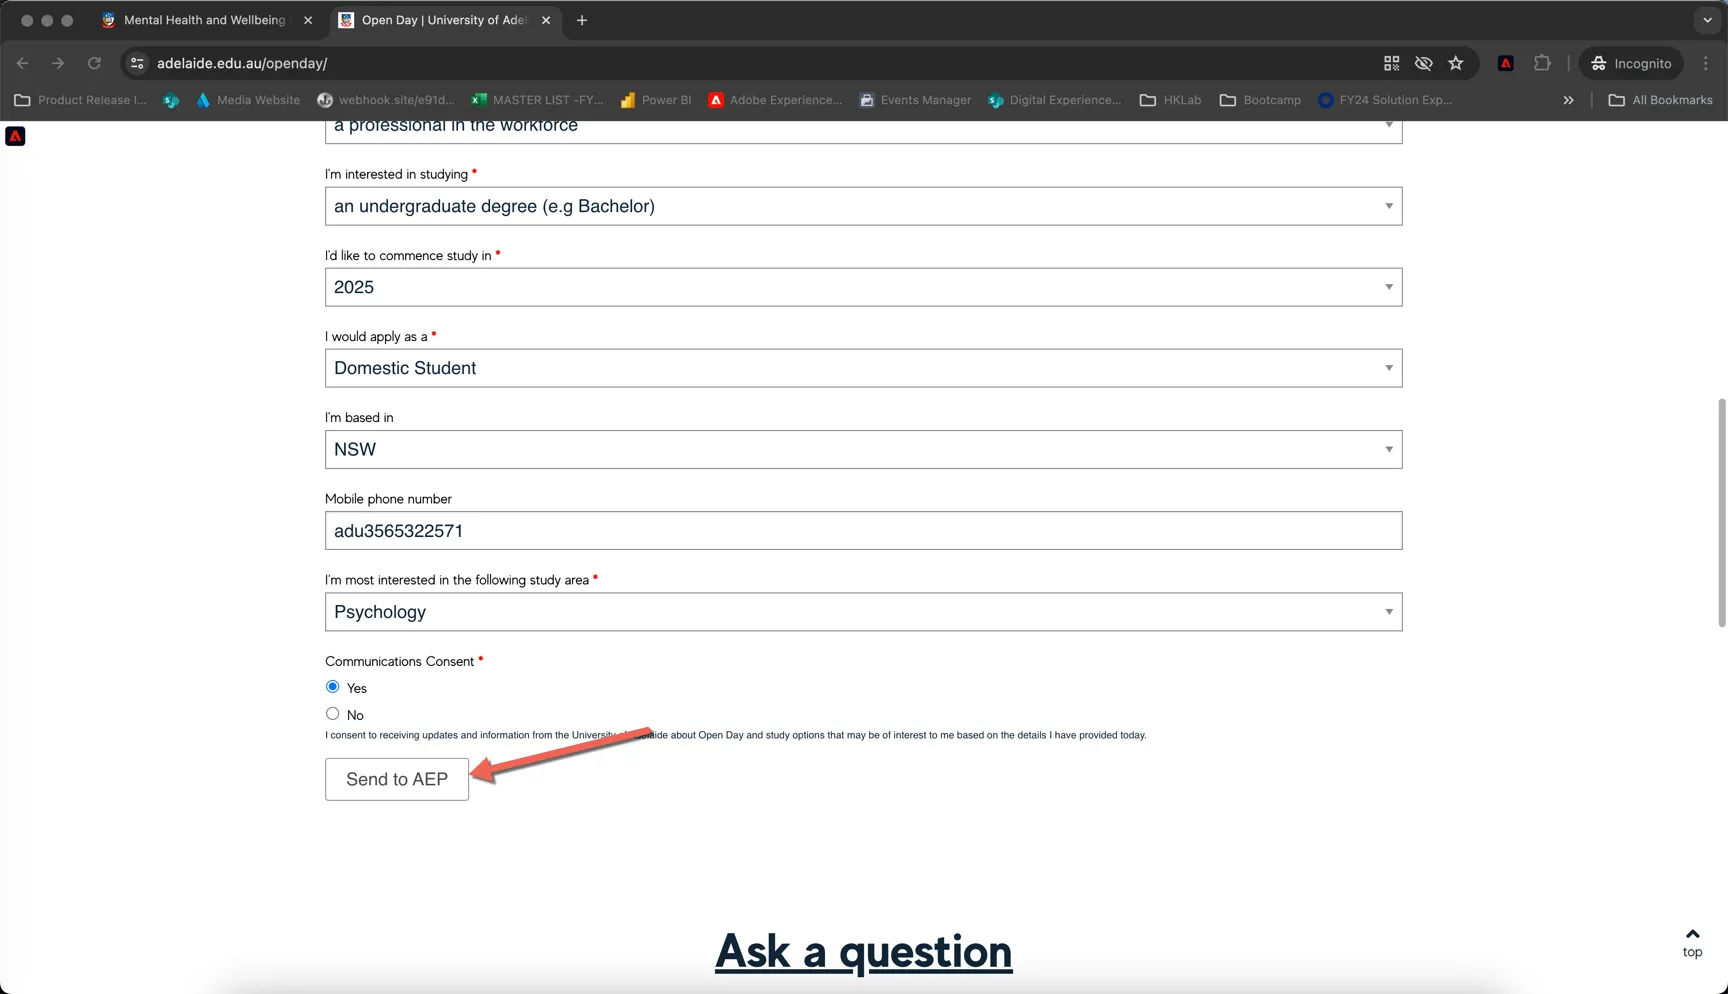Select Yes for Communications Consent
Image resolution: width=1728 pixels, height=994 pixels.
[333, 687]
